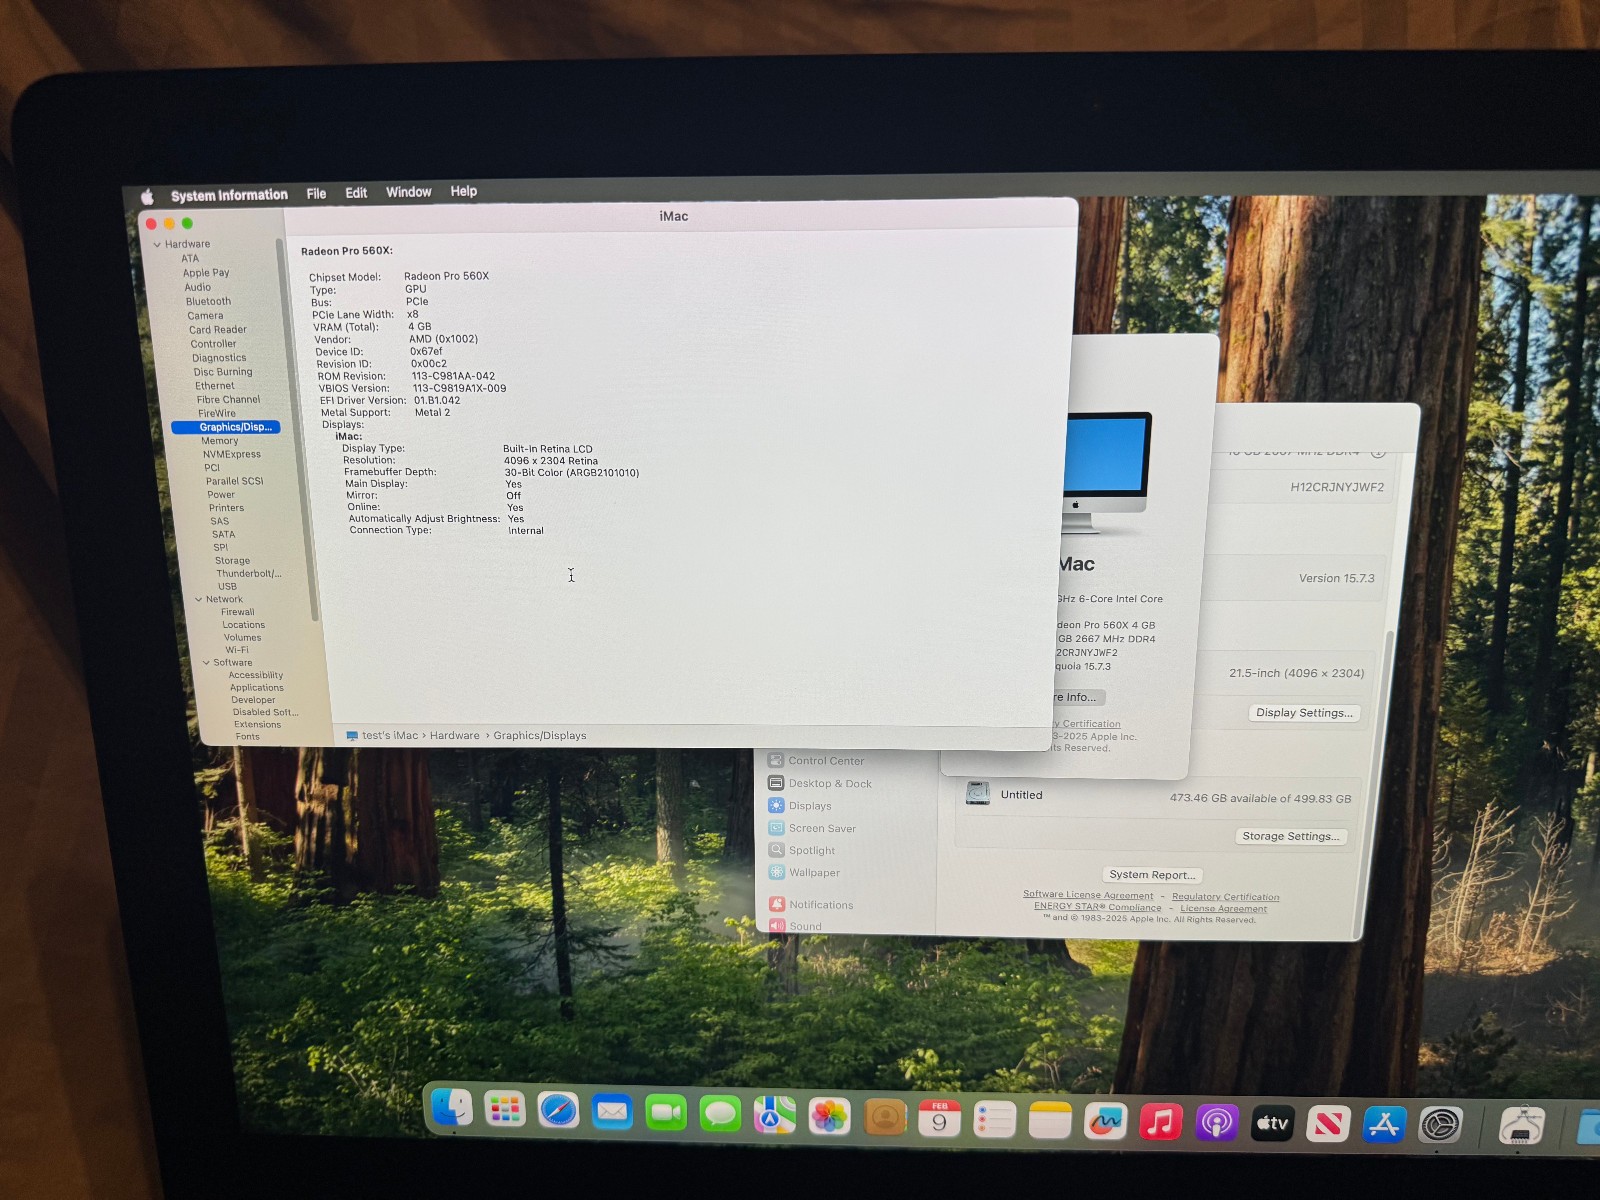Collapse the Network section in the sidebar
Viewport: 1600px width, 1200px height.
pyautogui.click(x=199, y=600)
